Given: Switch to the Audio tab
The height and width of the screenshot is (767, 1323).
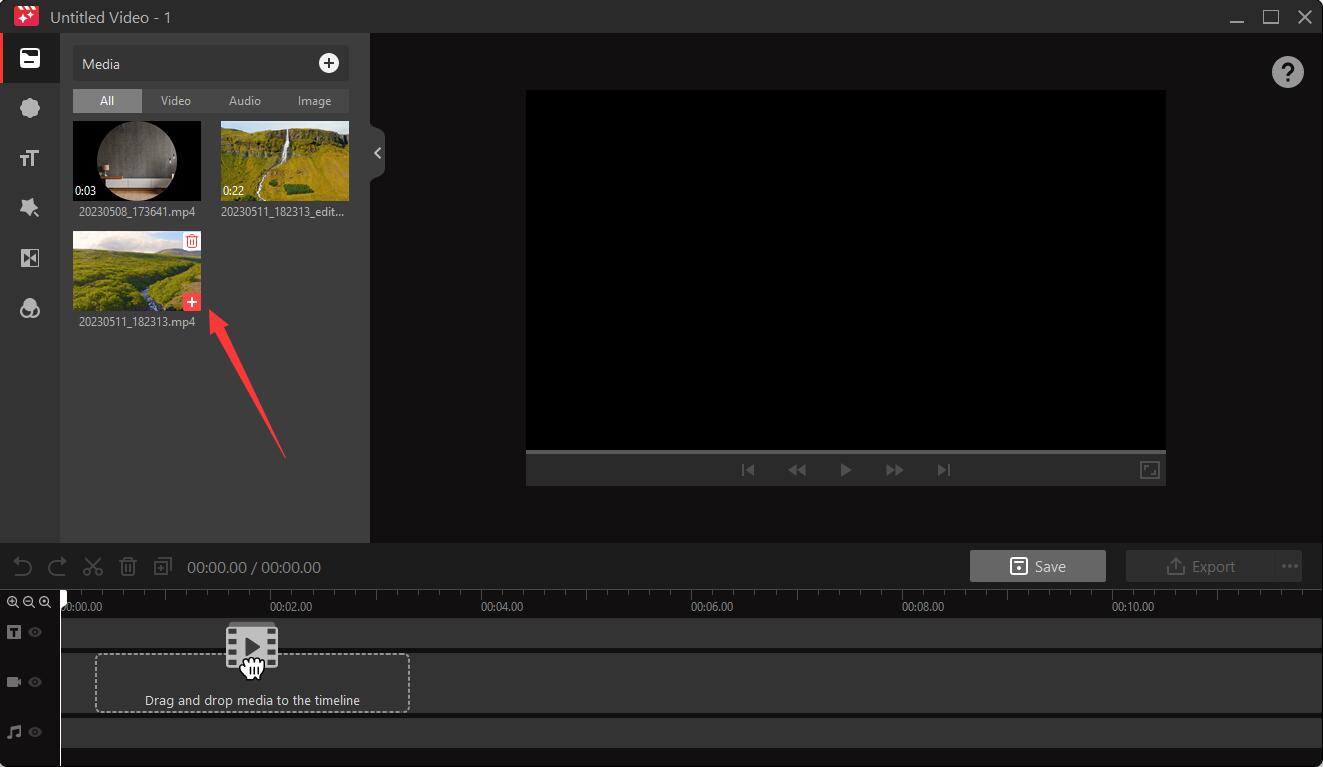Looking at the screenshot, I should point(244,100).
